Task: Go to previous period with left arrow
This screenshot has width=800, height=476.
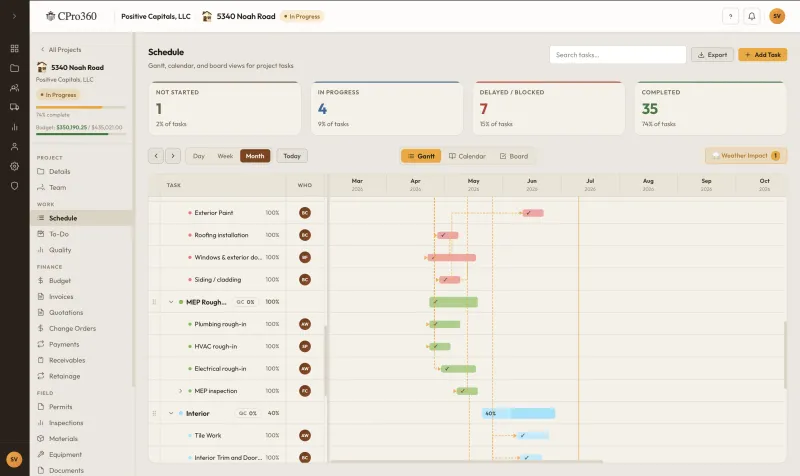Action: pos(156,156)
